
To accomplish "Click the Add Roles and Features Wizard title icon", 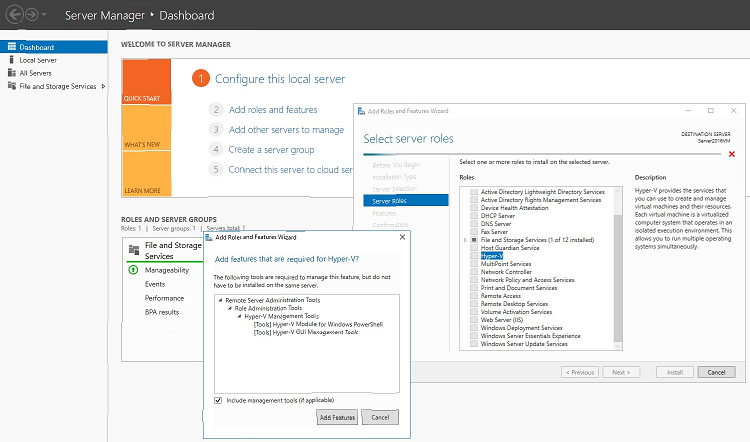I will [x=362, y=111].
